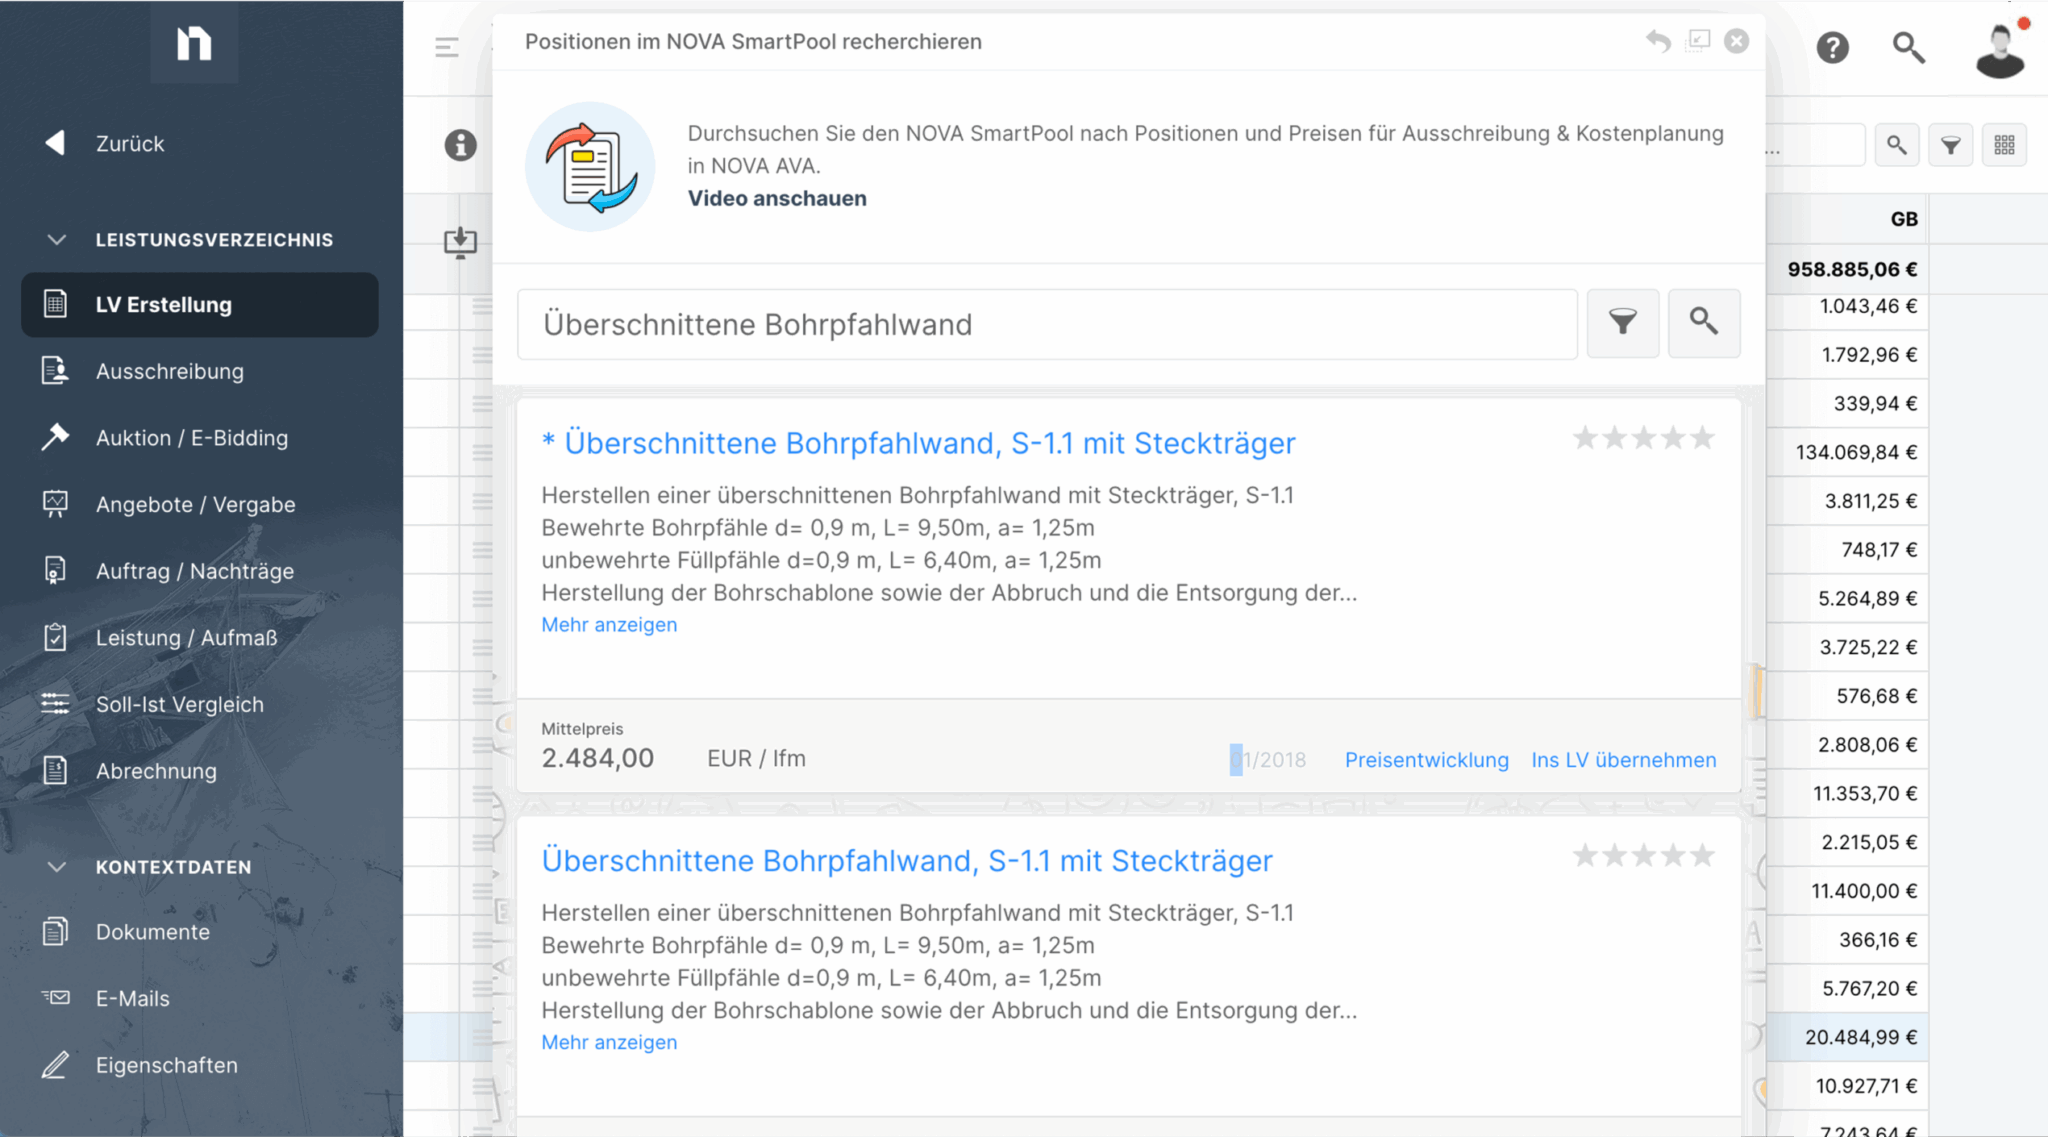Click the background toolbar search button
The image size is (2048, 1137).
click(1896, 145)
